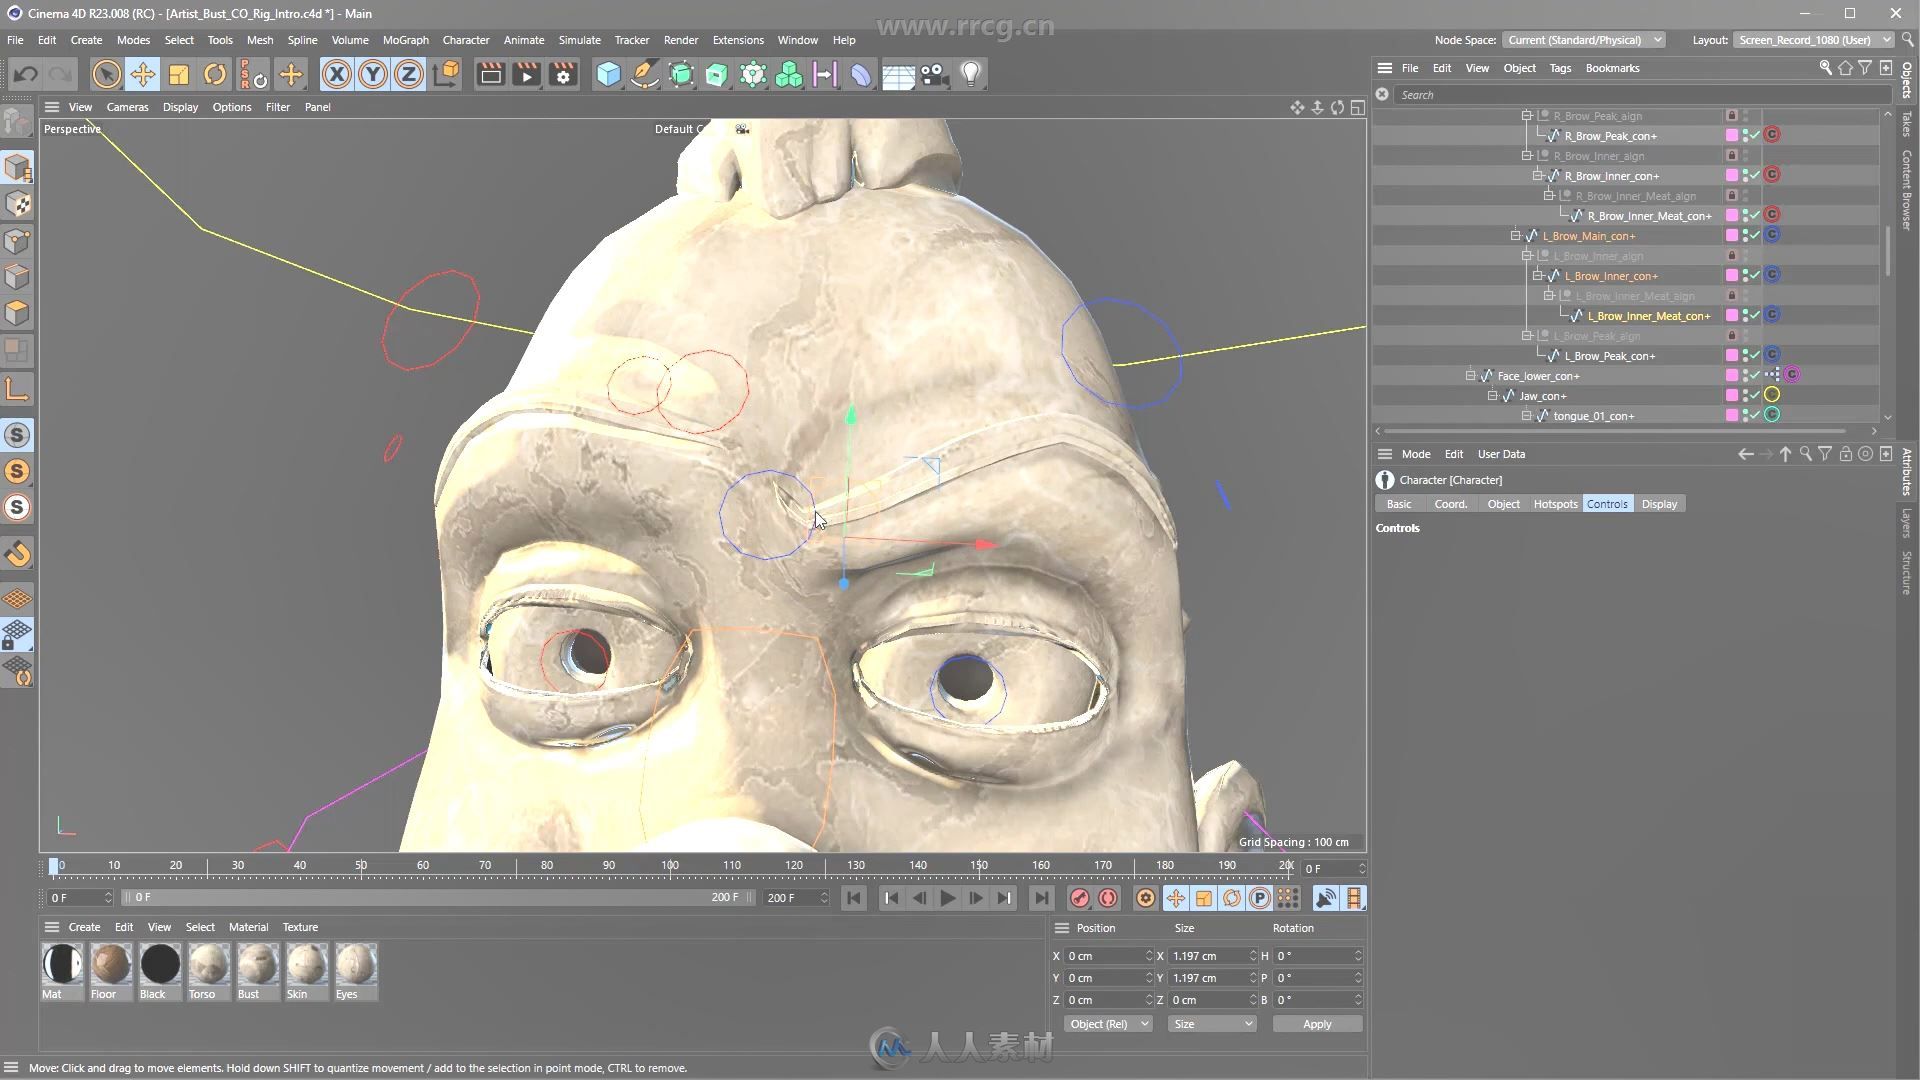Viewport: 1920px width, 1080px height.
Task: Click the Apply button in coordinates
Action: click(x=1315, y=1023)
